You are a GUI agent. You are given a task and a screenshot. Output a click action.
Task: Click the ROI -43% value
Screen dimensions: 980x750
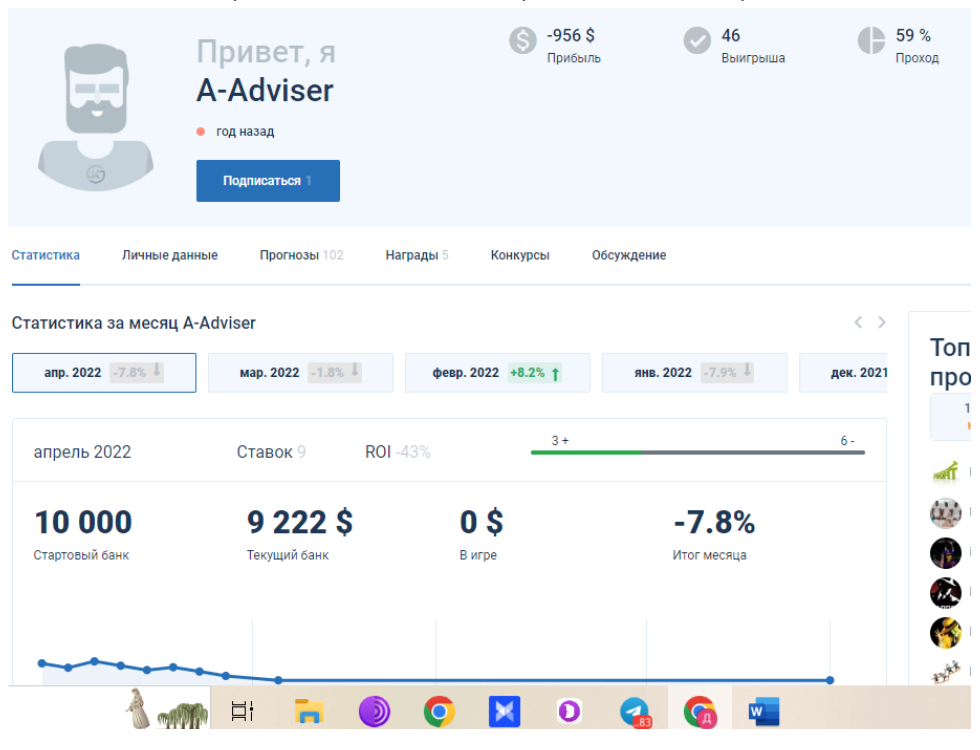[x=398, y=452]
